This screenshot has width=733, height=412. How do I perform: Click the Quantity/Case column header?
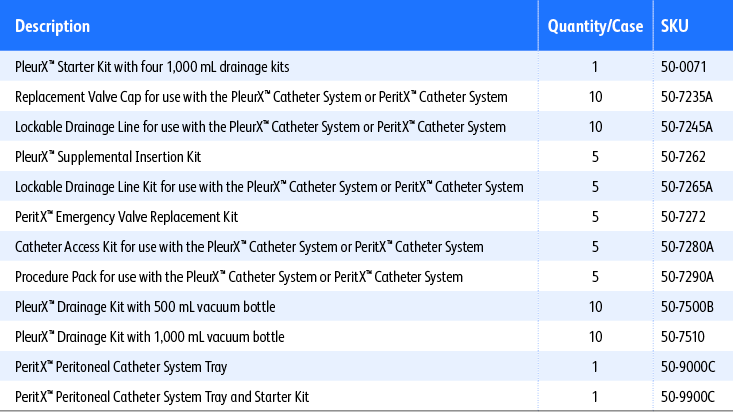595,26
